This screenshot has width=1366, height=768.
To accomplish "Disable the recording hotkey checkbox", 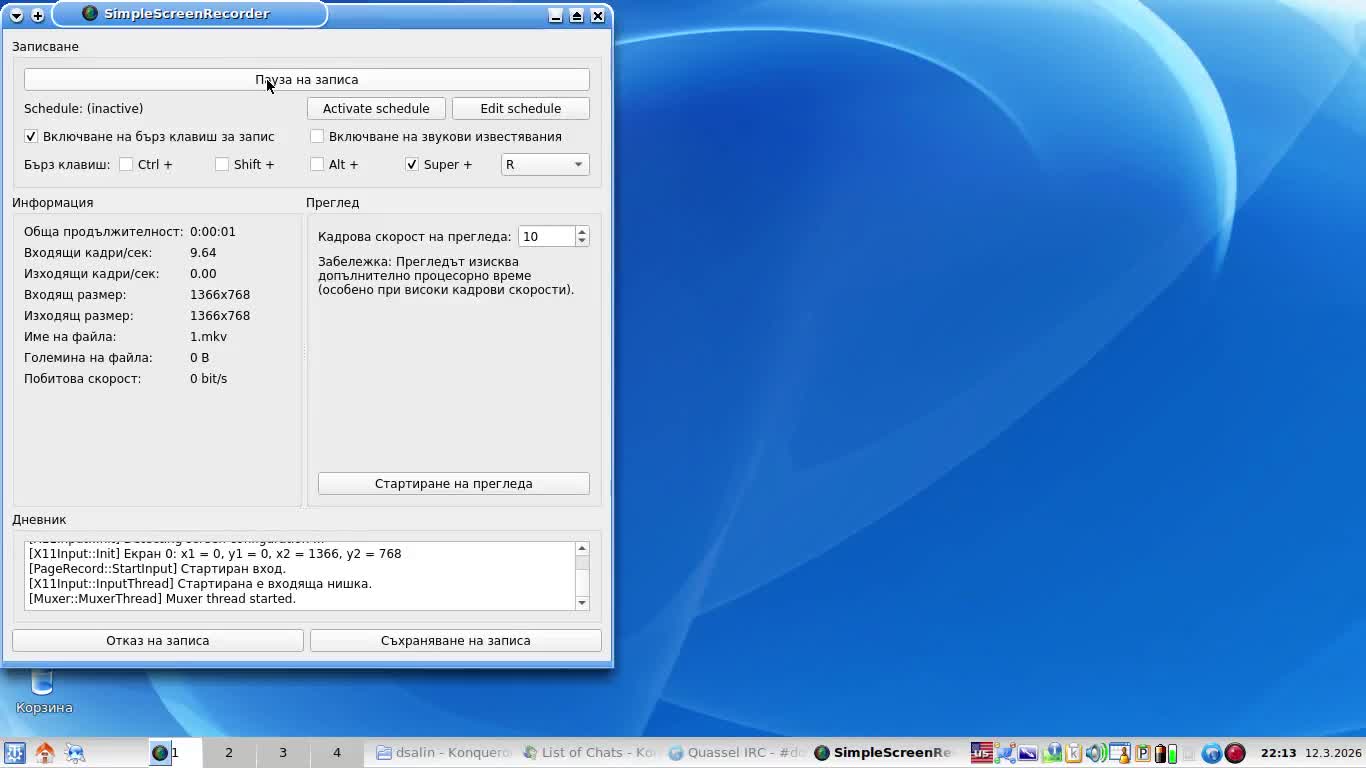I will [31, 136].
